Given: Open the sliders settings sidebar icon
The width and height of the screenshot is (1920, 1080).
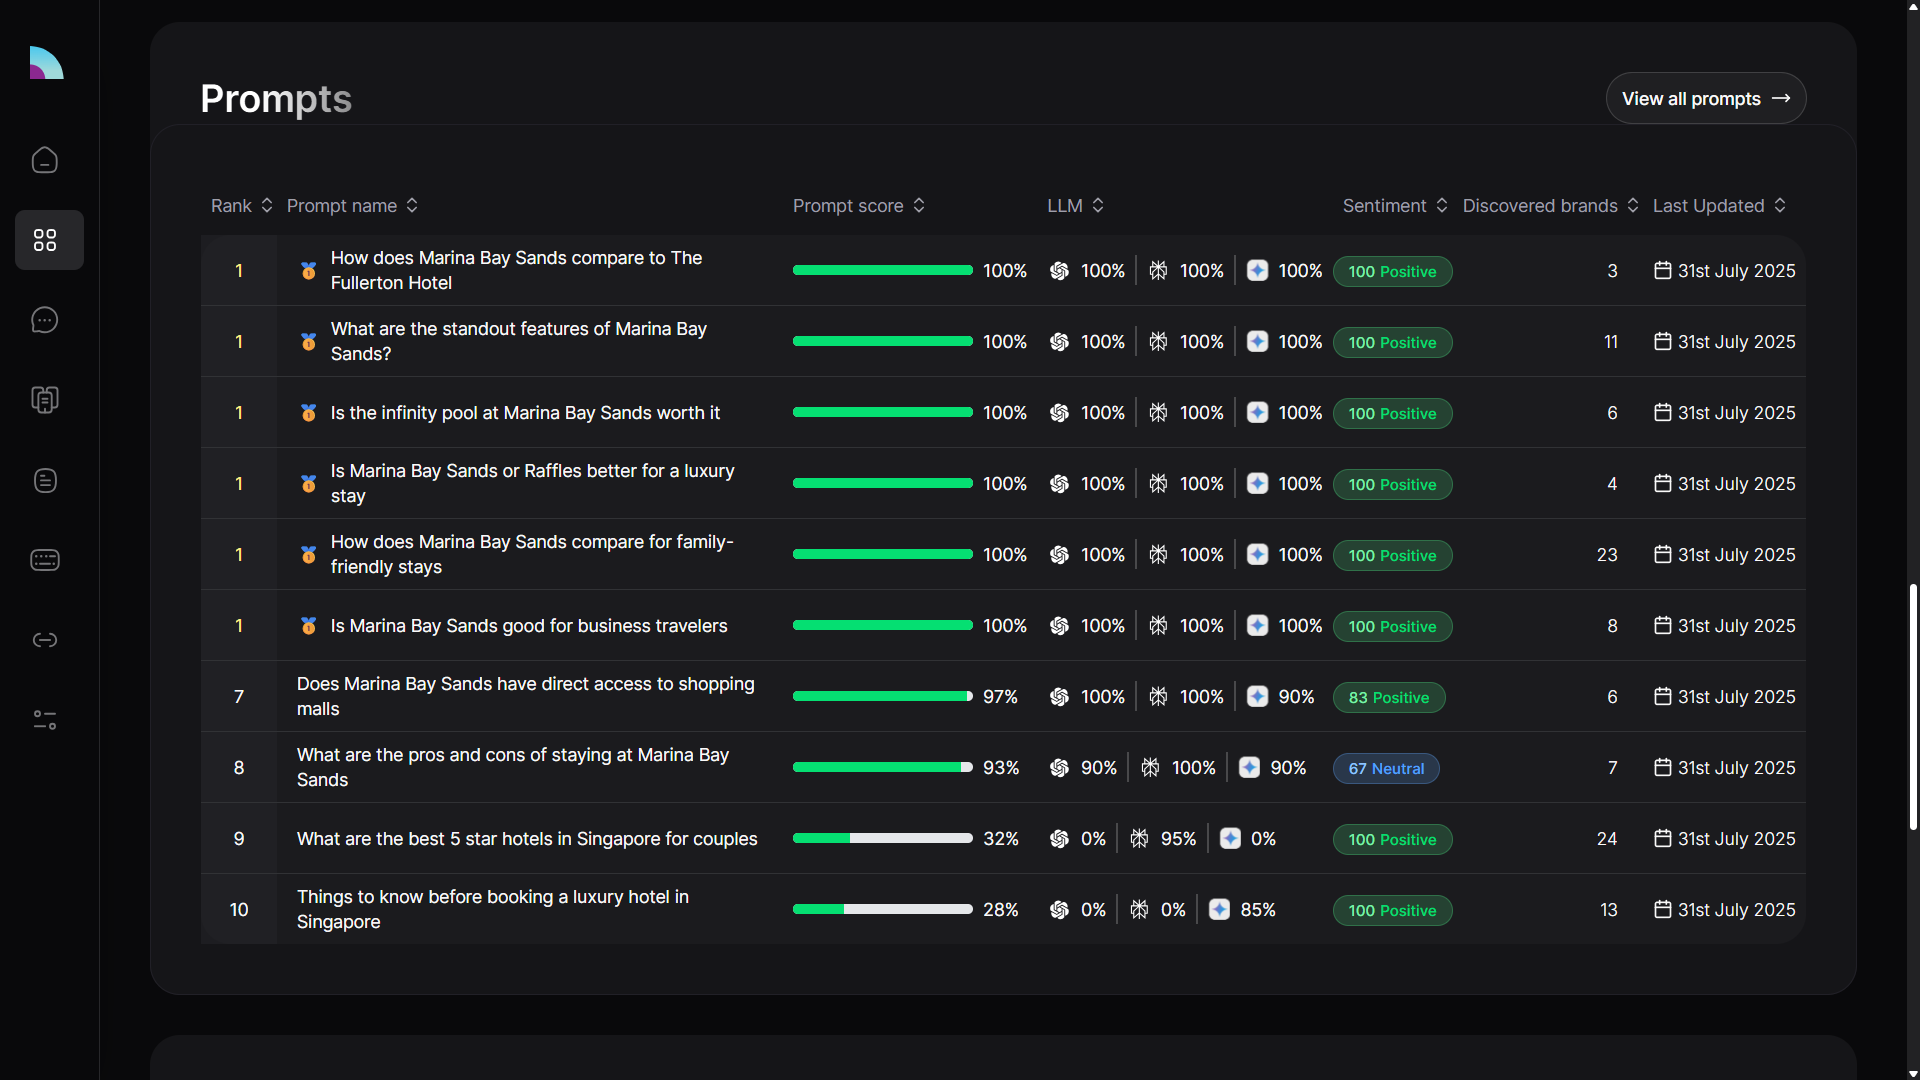Looking at the screenshot, I should [45, 720].
